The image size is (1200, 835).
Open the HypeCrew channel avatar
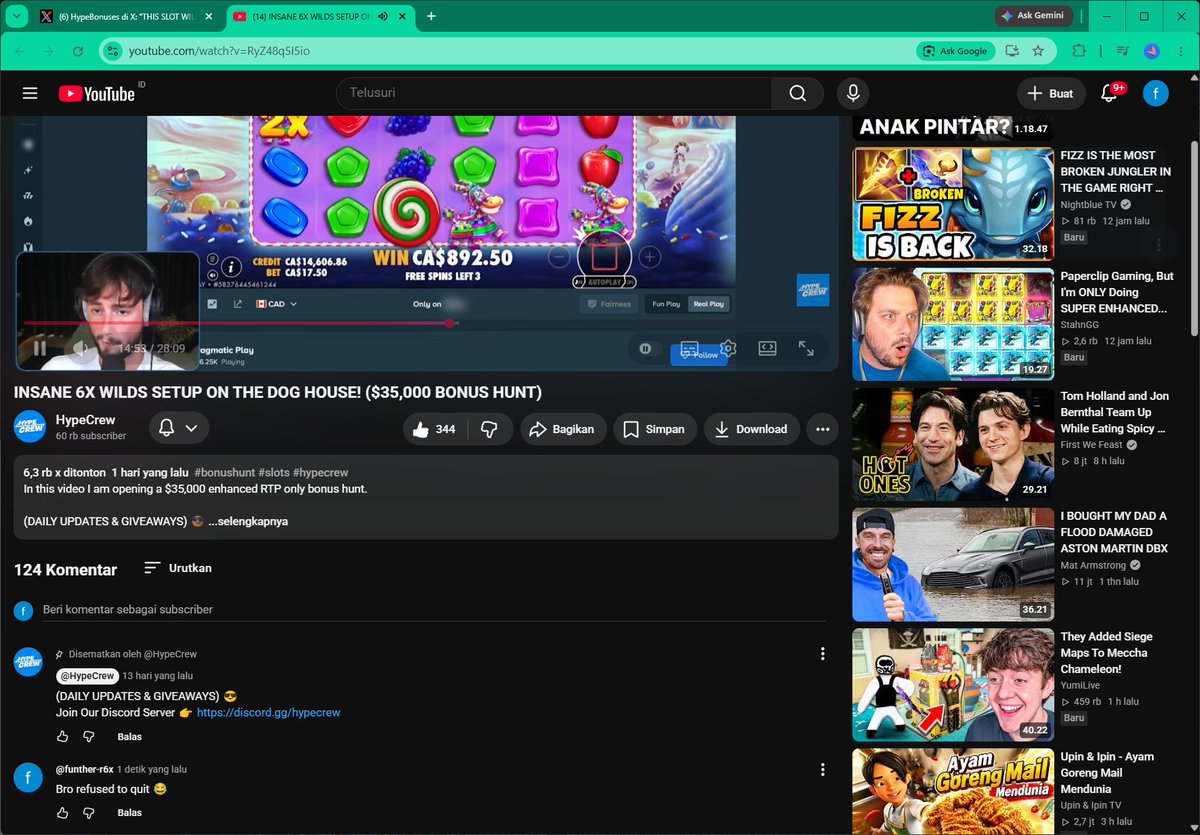coord(30,427)
